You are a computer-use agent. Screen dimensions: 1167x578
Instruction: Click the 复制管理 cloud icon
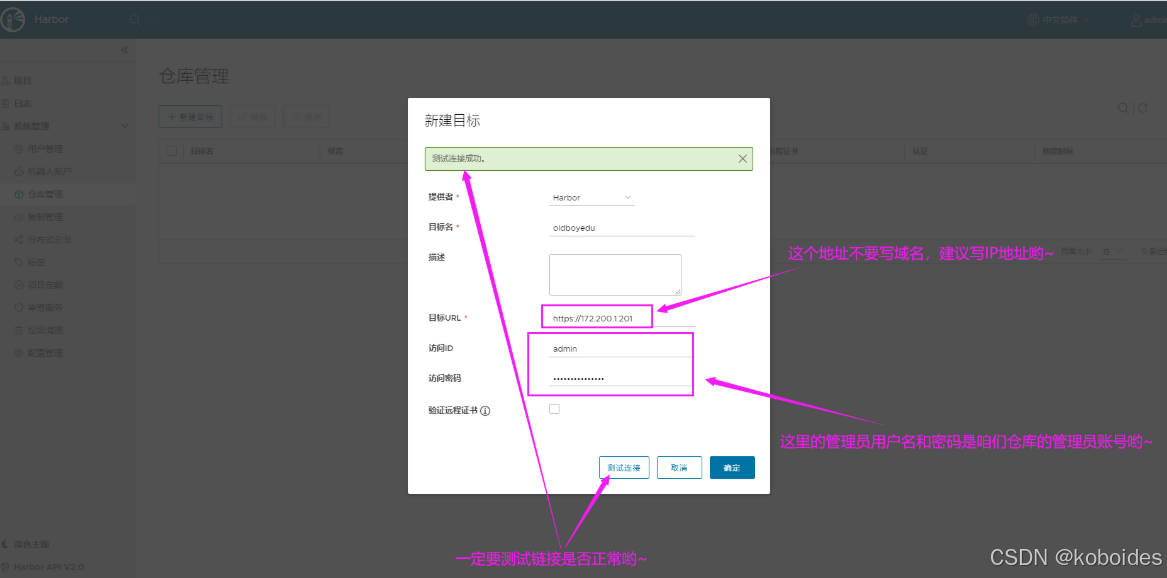coord(20,217)
